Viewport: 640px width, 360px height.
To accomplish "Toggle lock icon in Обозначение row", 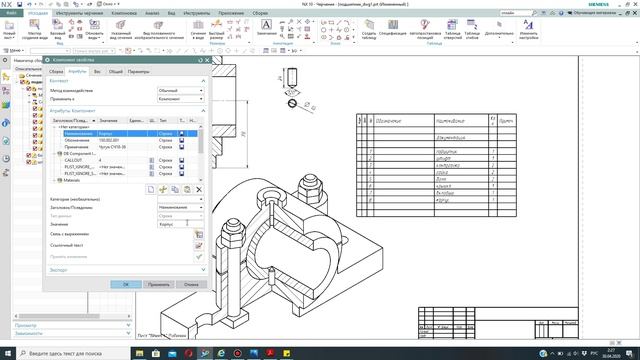I will point(182,140).
